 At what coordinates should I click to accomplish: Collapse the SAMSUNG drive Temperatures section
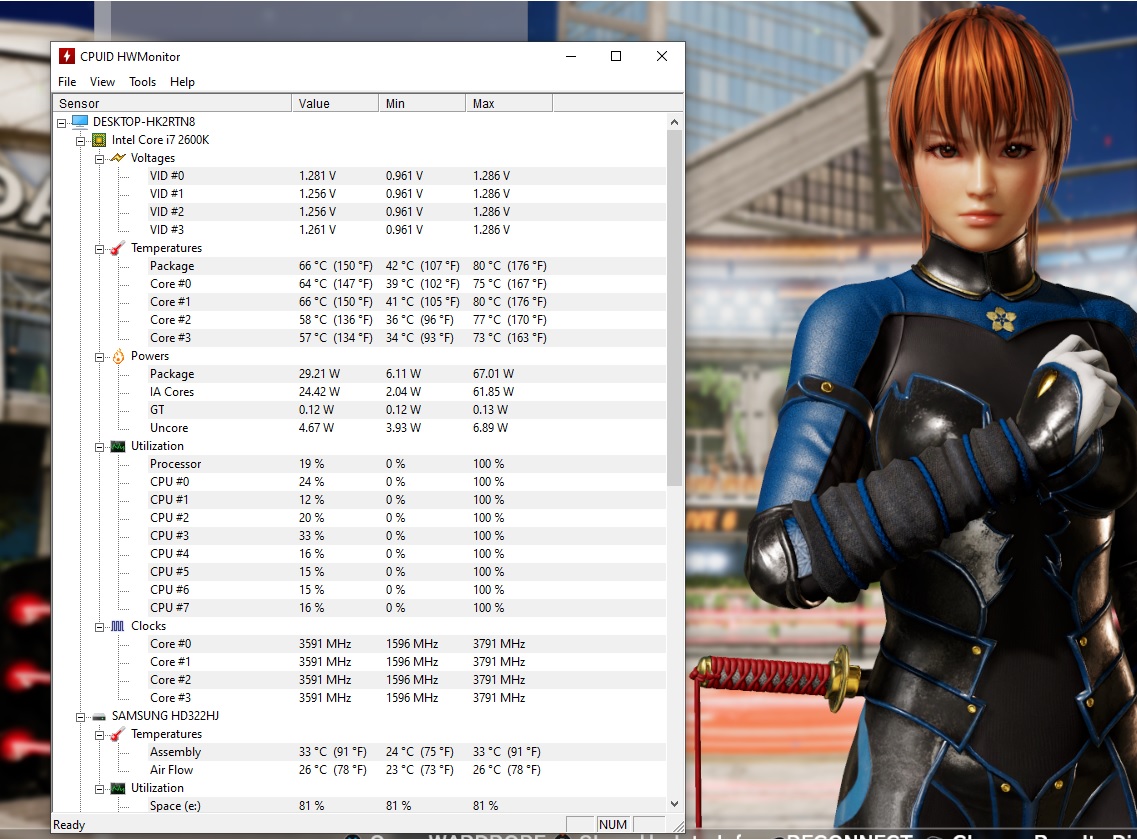(99, 735)
